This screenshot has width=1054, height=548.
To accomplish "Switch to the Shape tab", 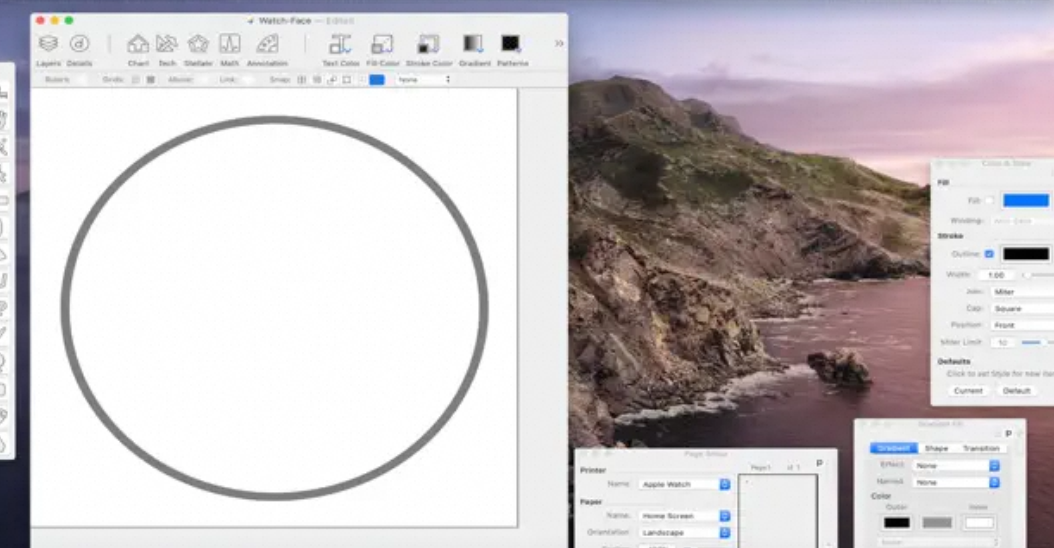I will point(936,448).
